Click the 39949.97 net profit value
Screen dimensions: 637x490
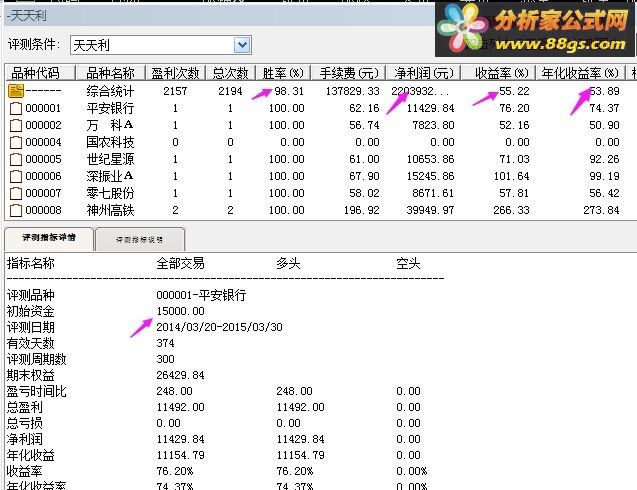tap(430, 210)
